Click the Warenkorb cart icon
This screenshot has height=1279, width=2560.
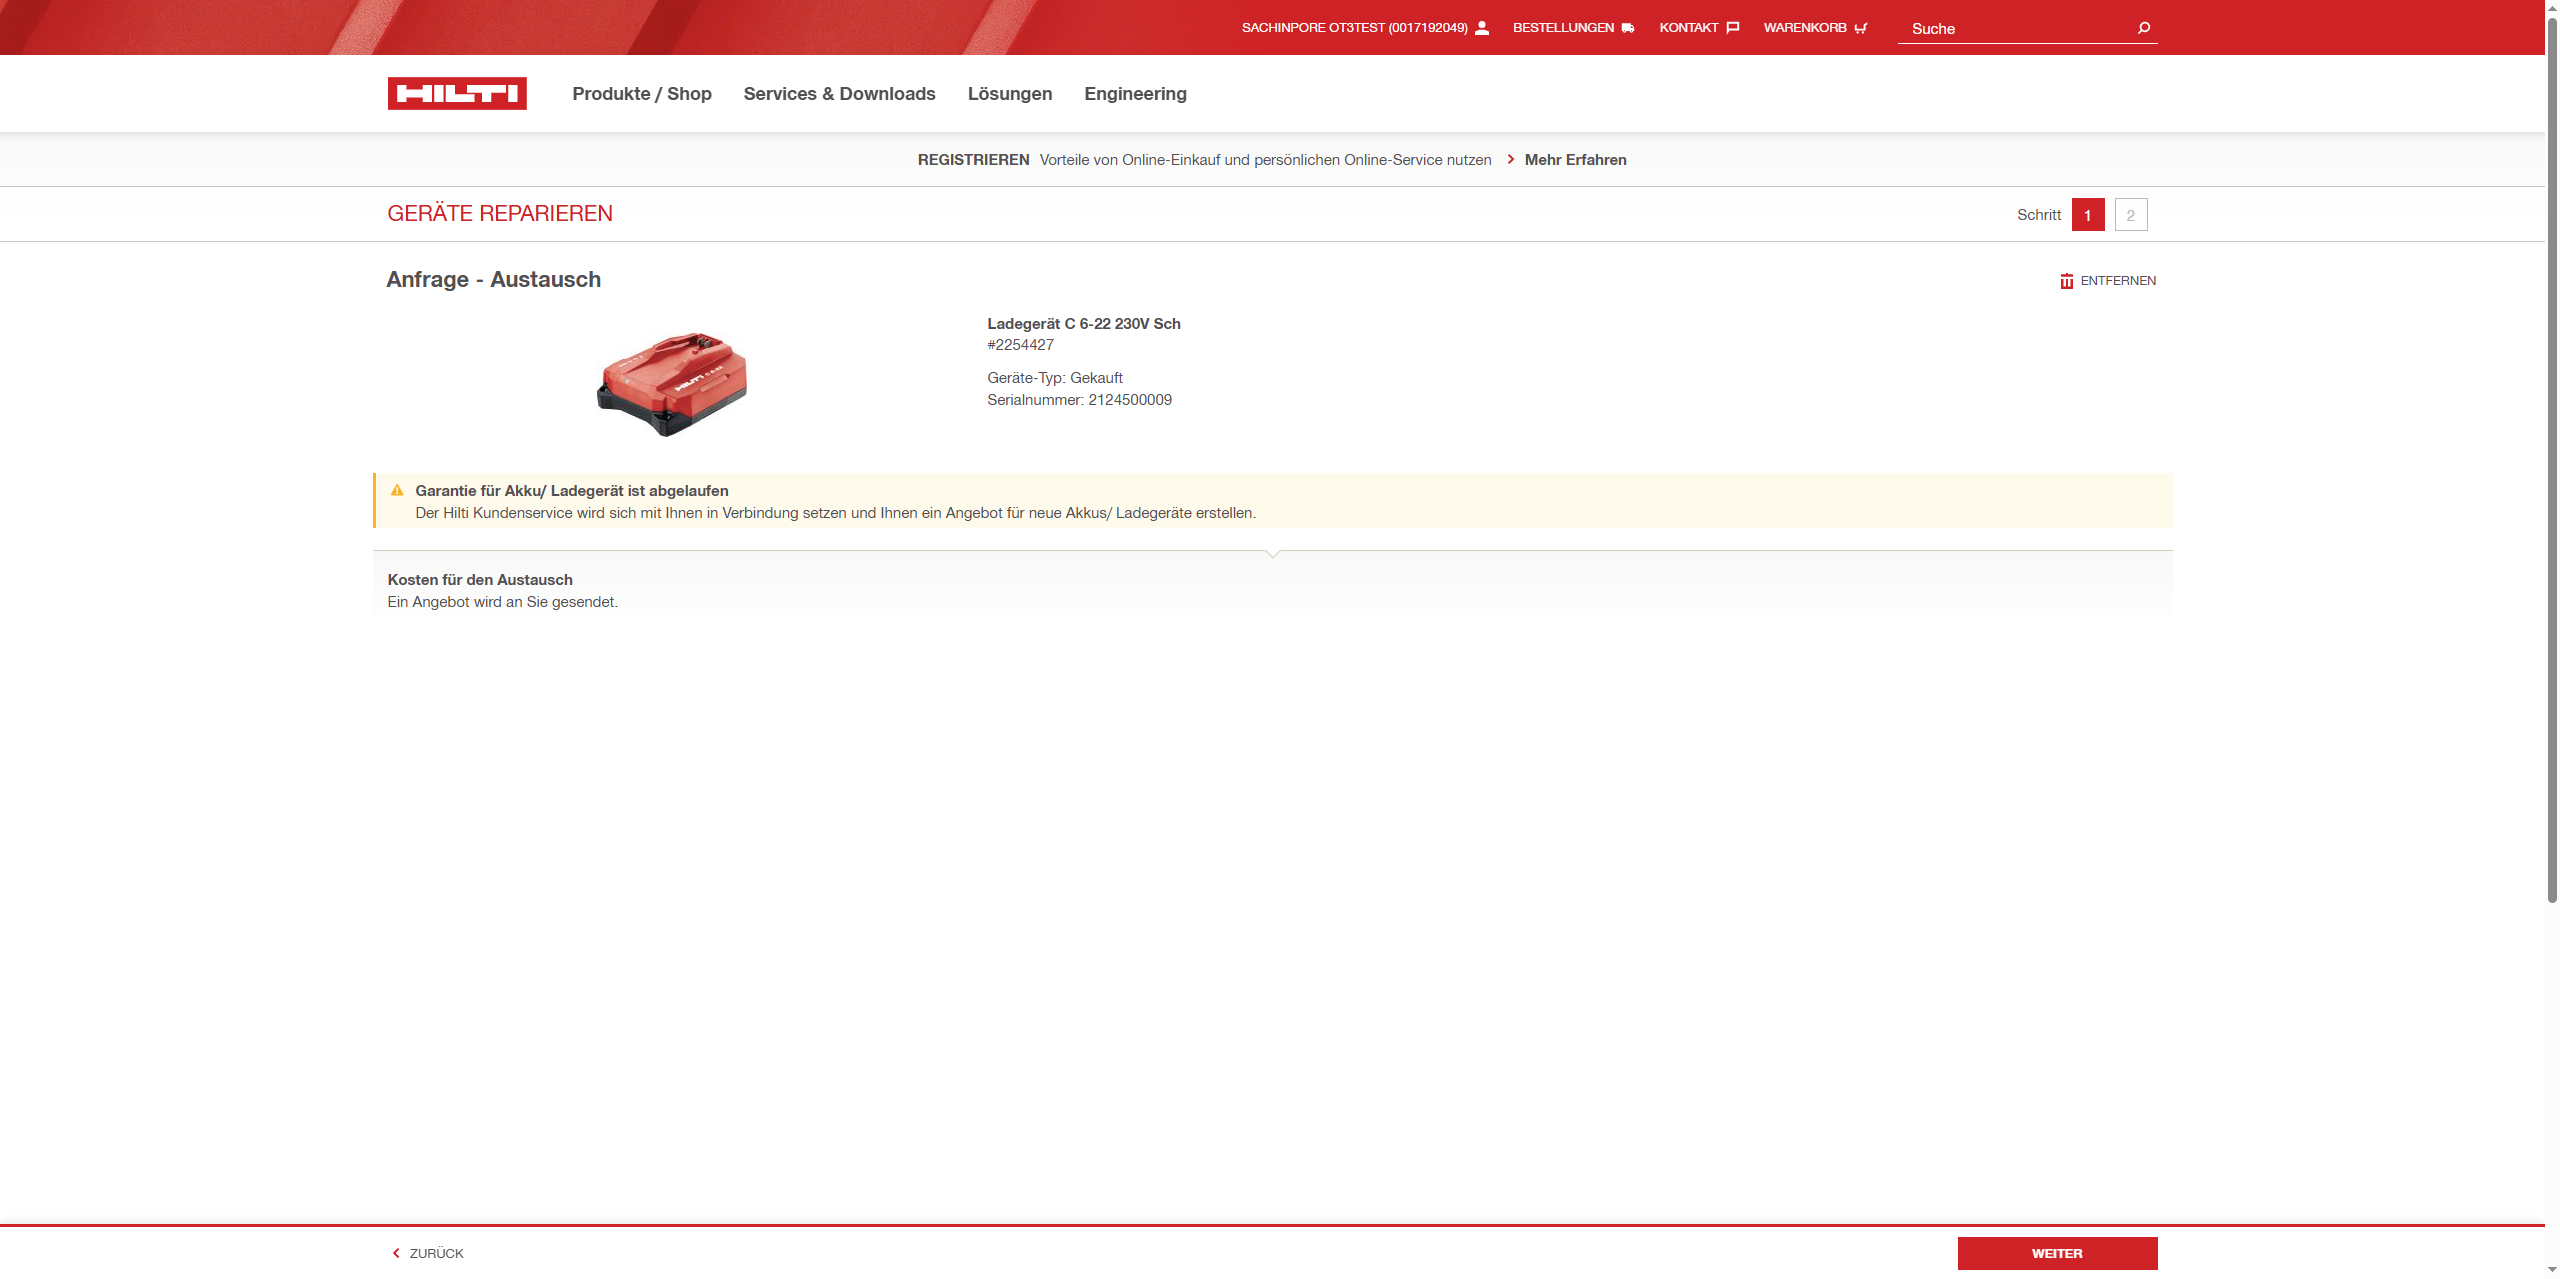pyautogui.click(x=1860, y=28)
